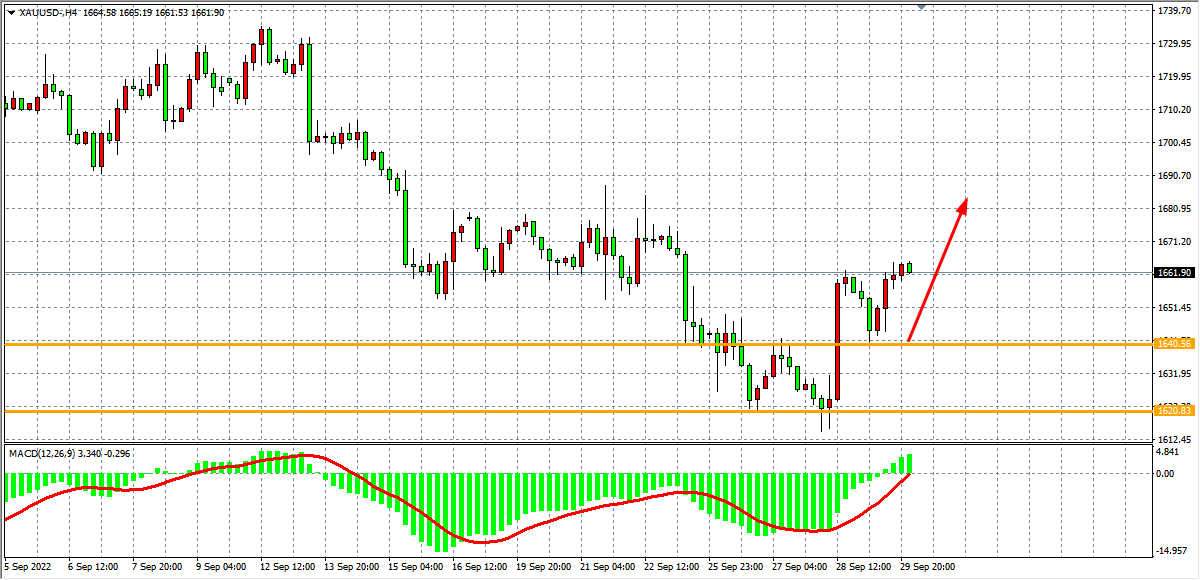The height and width of the screenshot is (580, 1200).
Task: Click the 1680.95 price scale value
Action: point(1172,209)
